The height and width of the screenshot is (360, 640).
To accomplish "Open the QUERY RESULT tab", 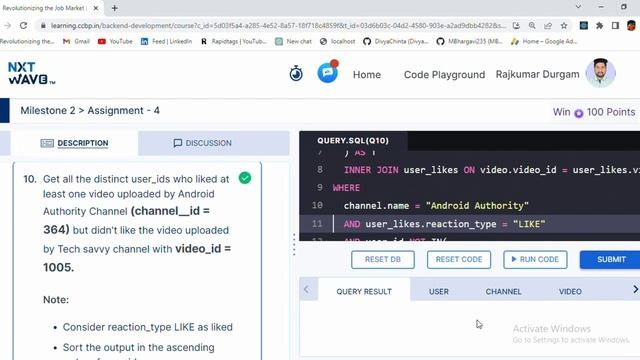I will click(364, 291).
